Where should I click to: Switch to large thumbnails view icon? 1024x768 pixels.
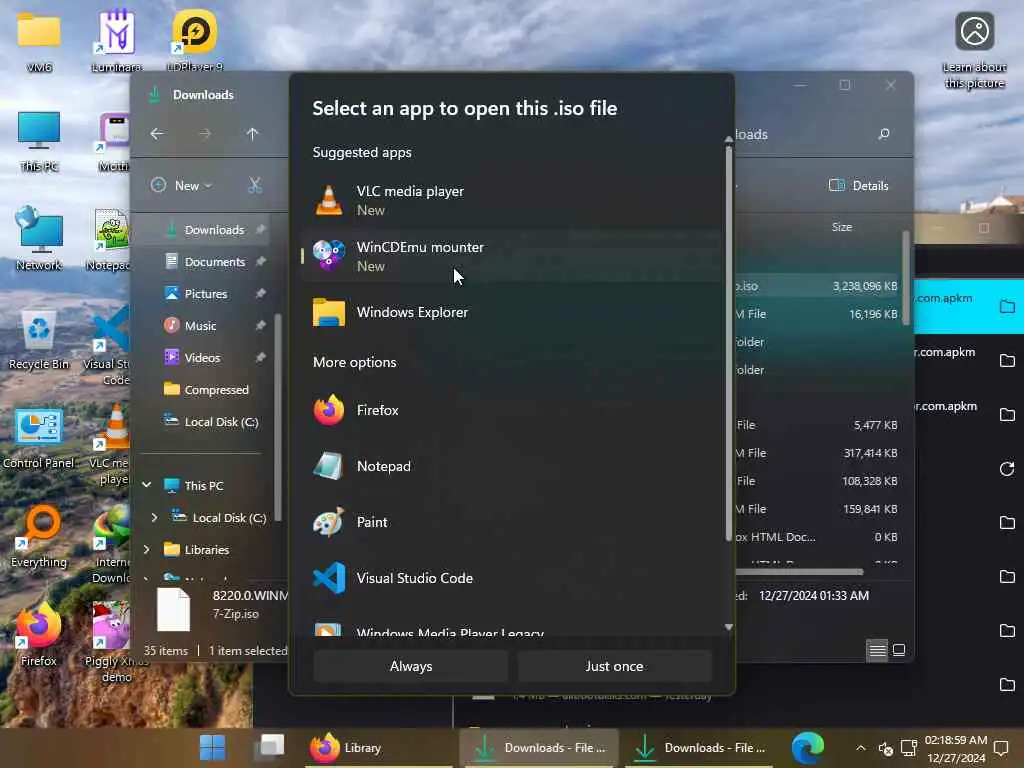click(x=899, y=650)
